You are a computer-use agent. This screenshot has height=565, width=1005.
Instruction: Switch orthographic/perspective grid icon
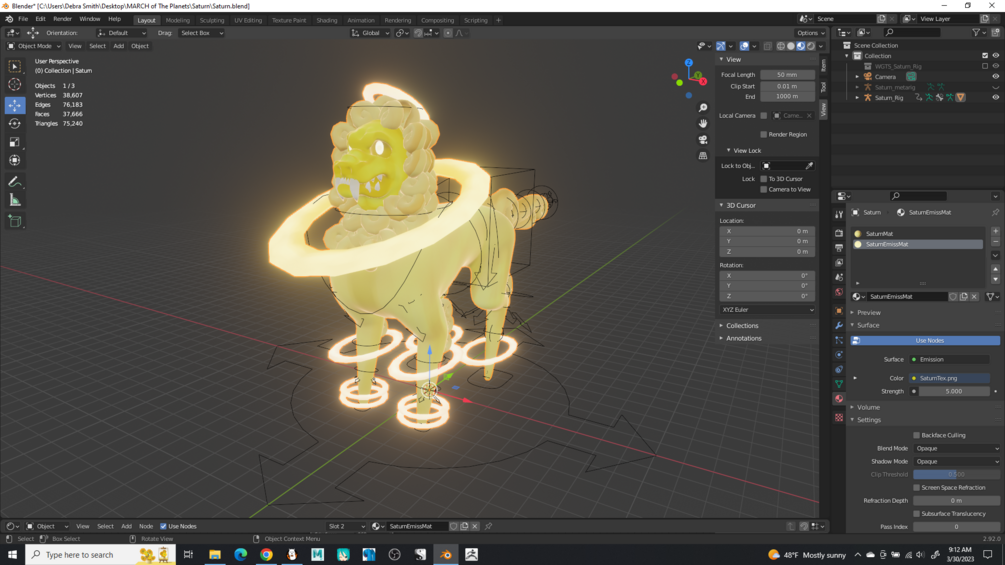(x=703, y=156)
